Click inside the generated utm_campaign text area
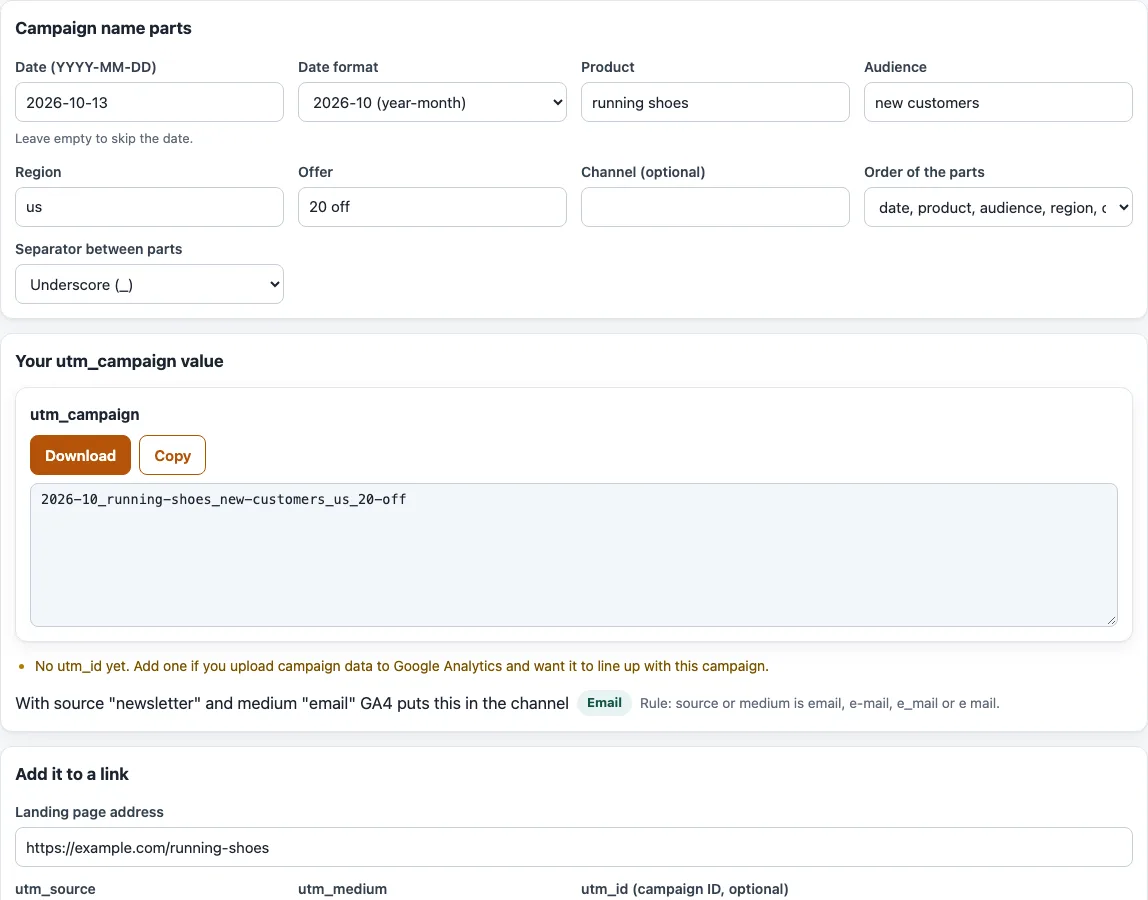1148x900 pixels. click(574, 554)
